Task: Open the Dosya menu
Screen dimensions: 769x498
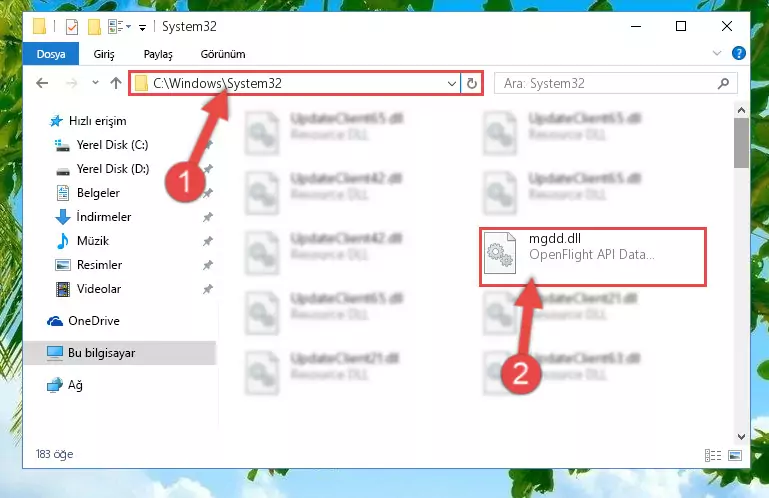Action: coord(51,54)
